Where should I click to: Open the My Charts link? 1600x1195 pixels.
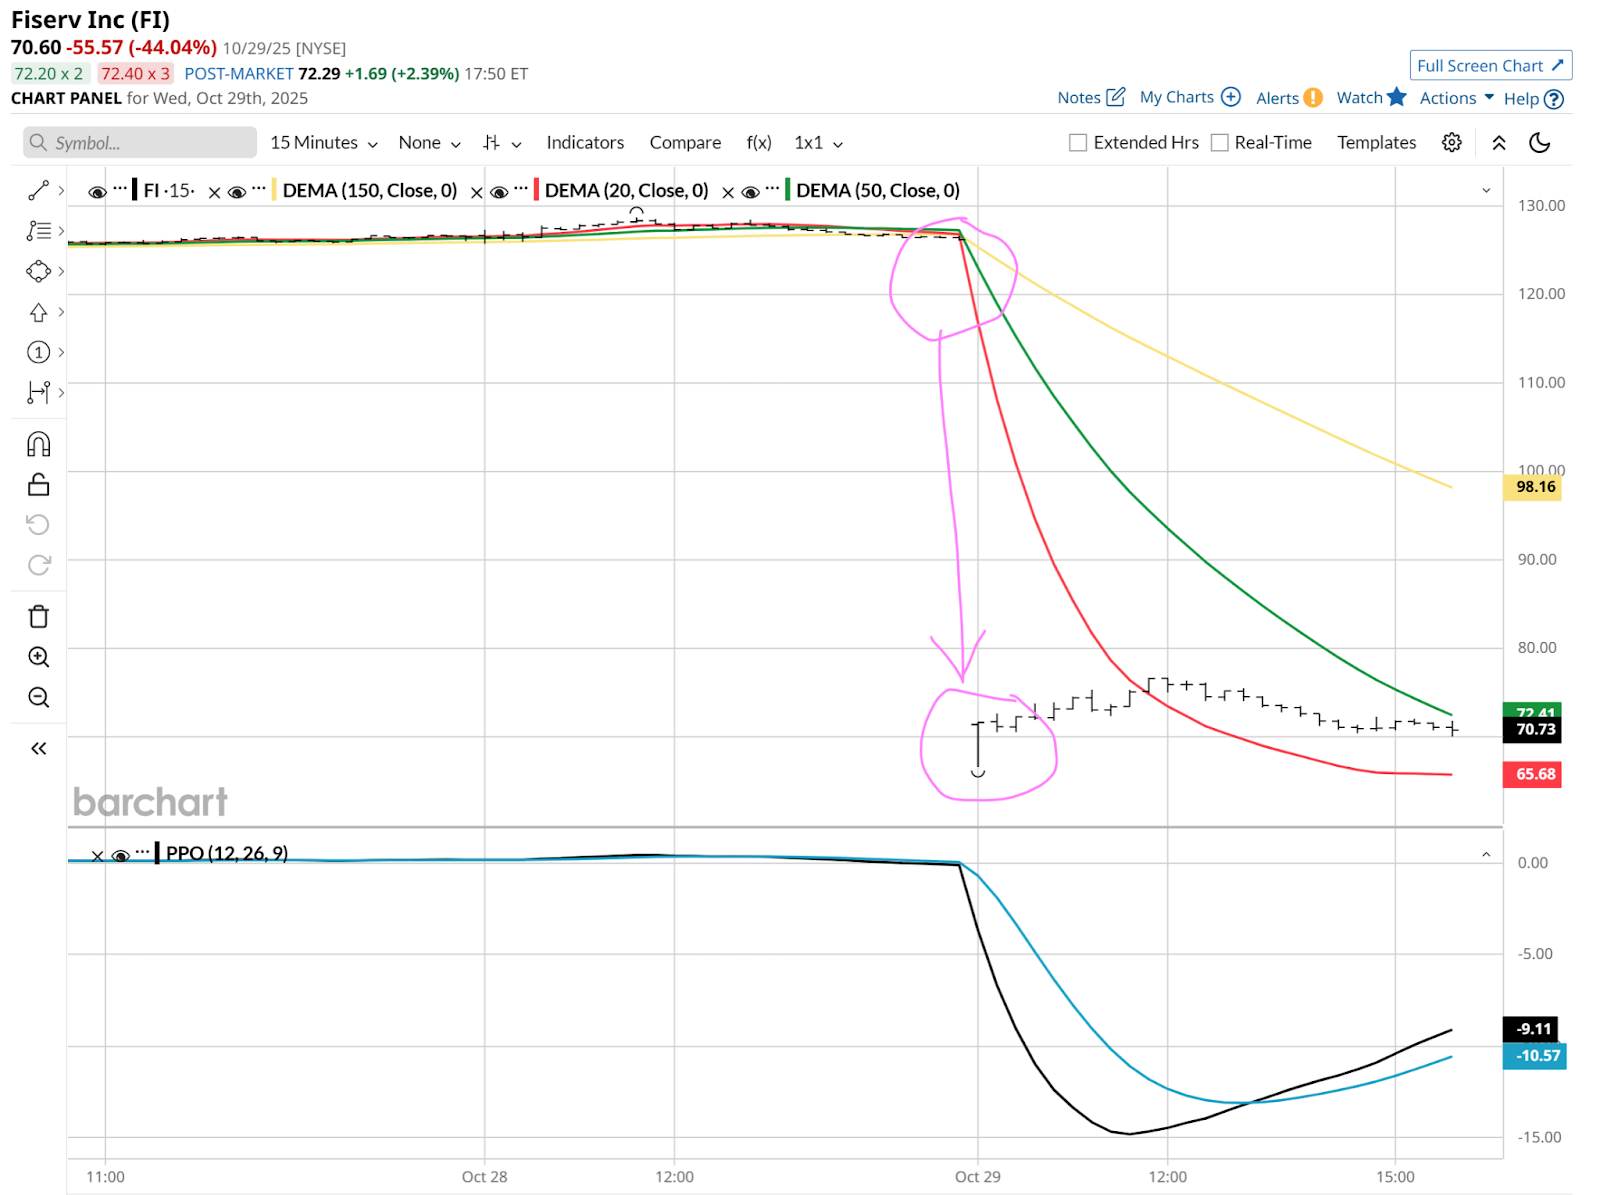1177,97
